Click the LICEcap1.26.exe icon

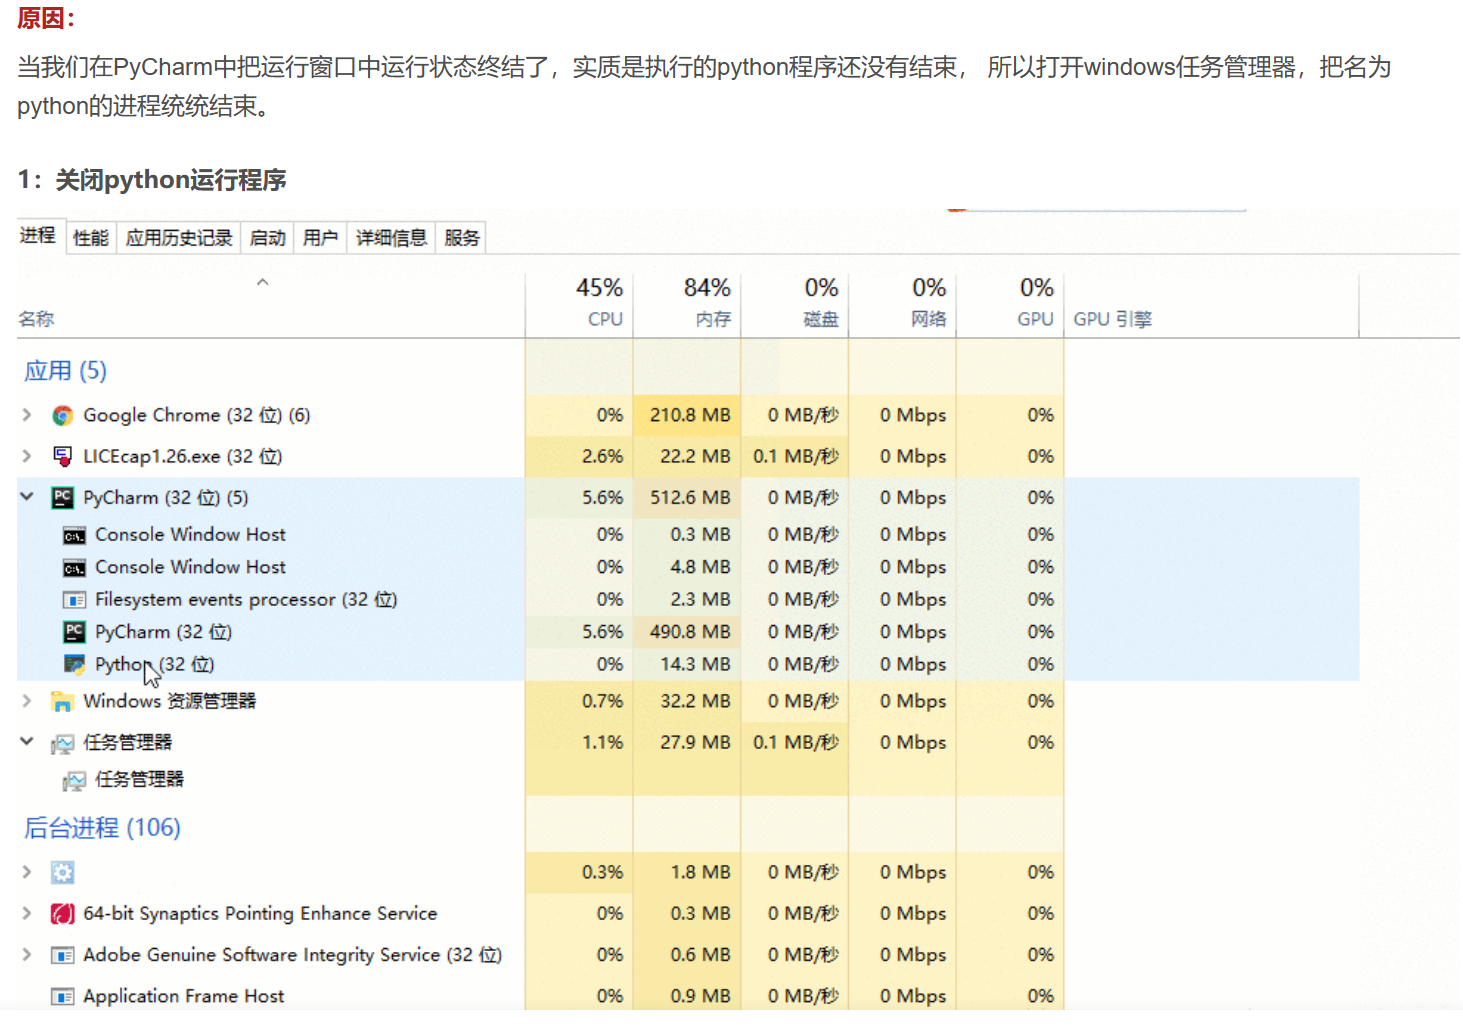[63, 457]
